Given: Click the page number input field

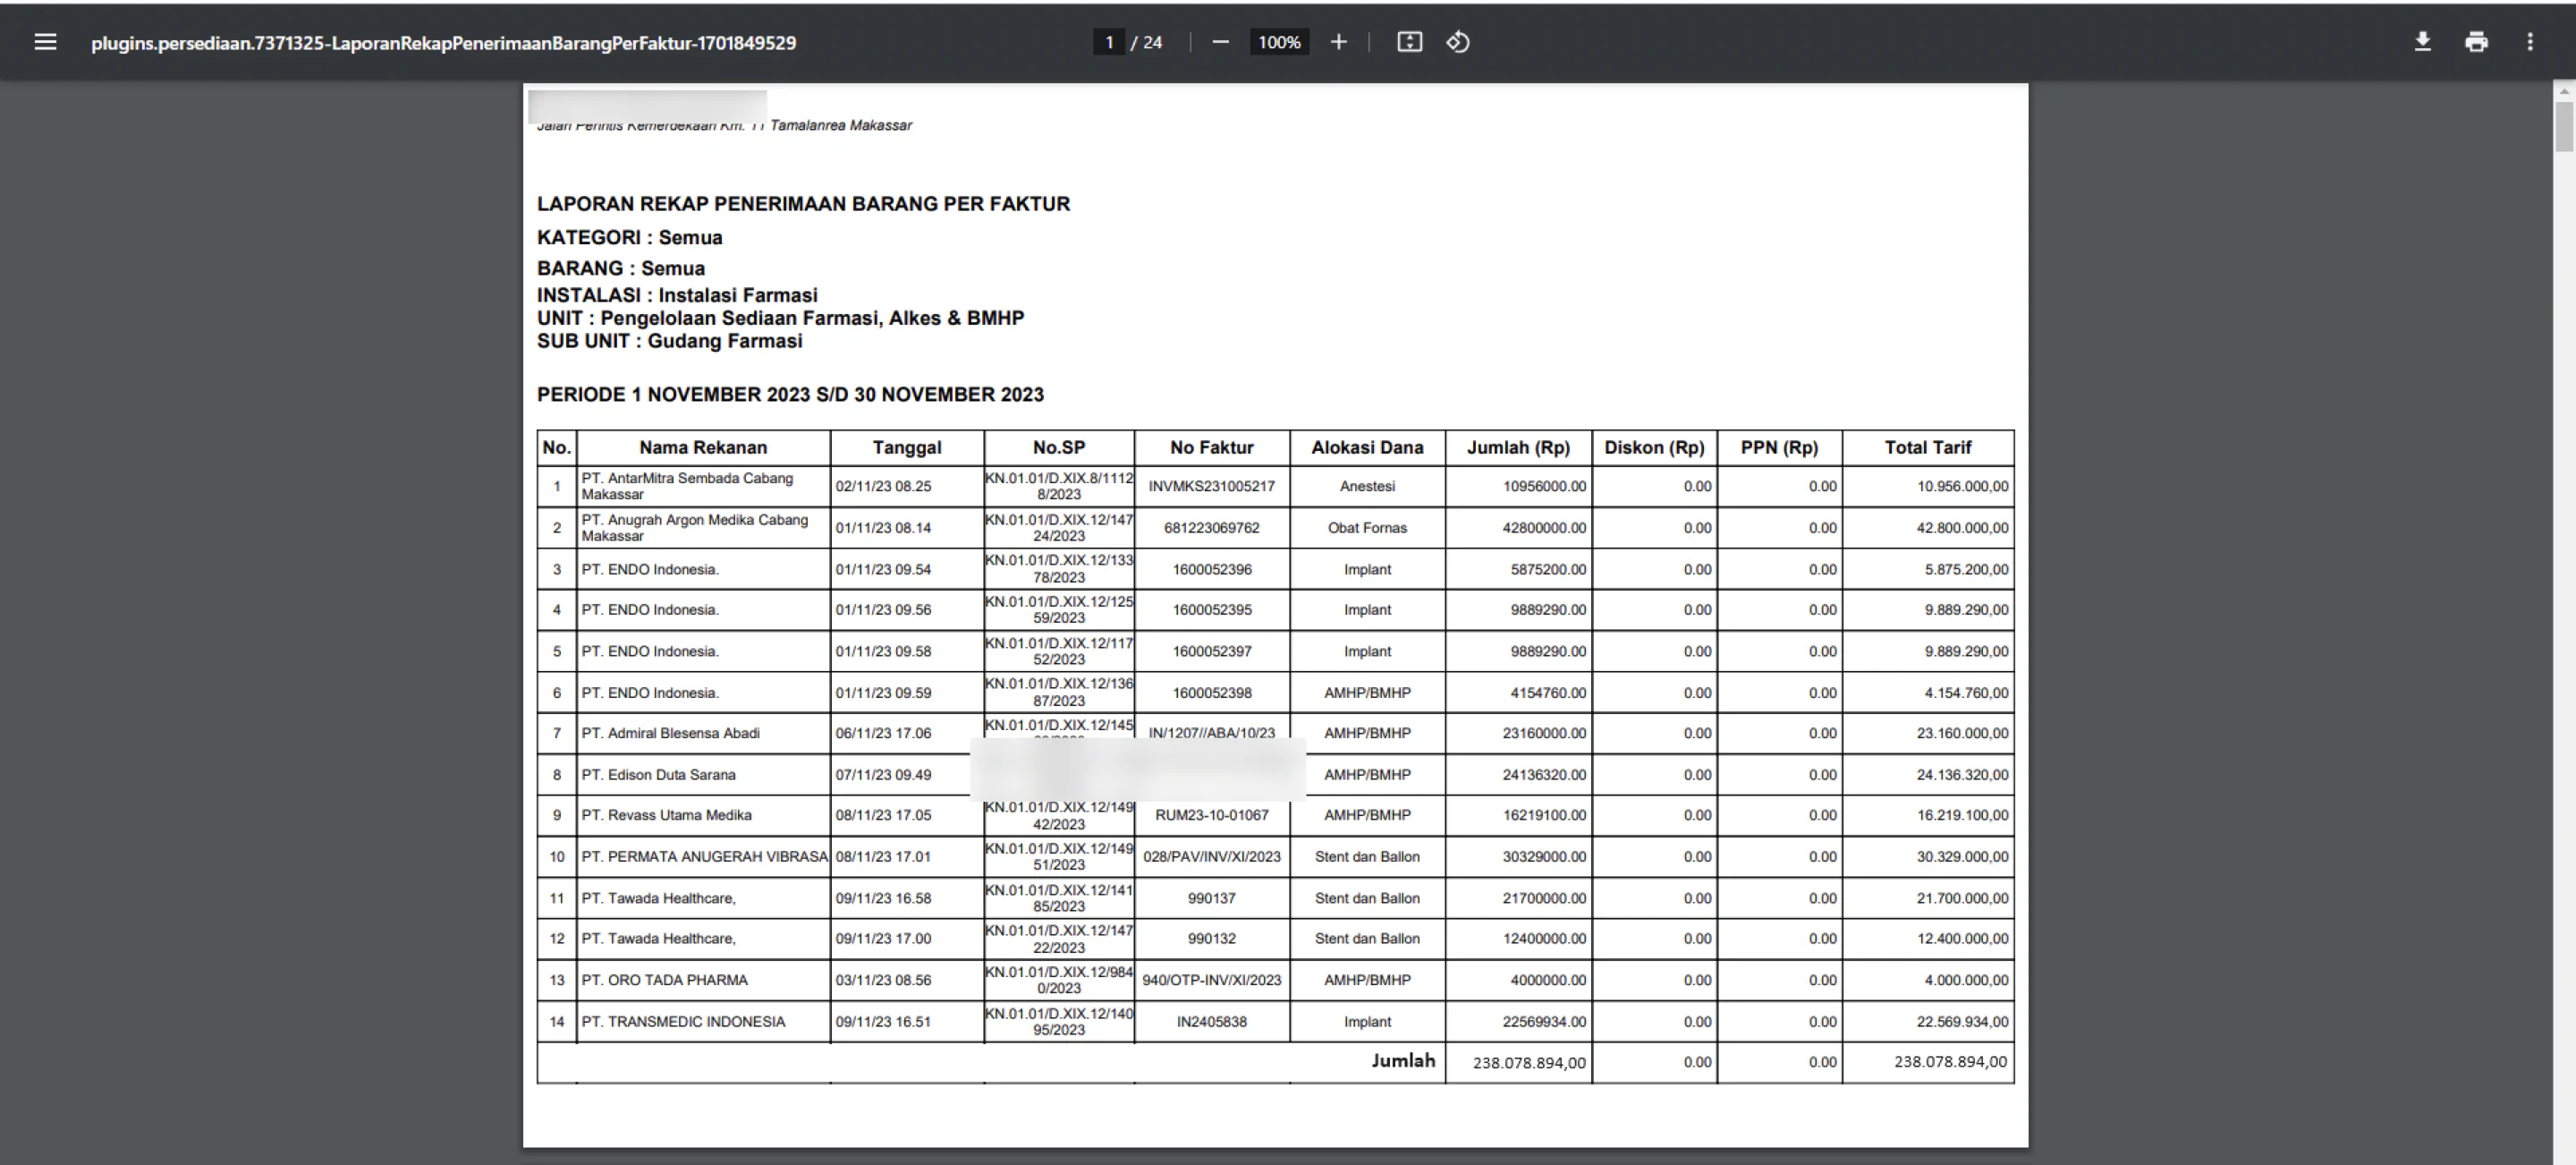Looking at the screenshot, I should click(1109, 42).
